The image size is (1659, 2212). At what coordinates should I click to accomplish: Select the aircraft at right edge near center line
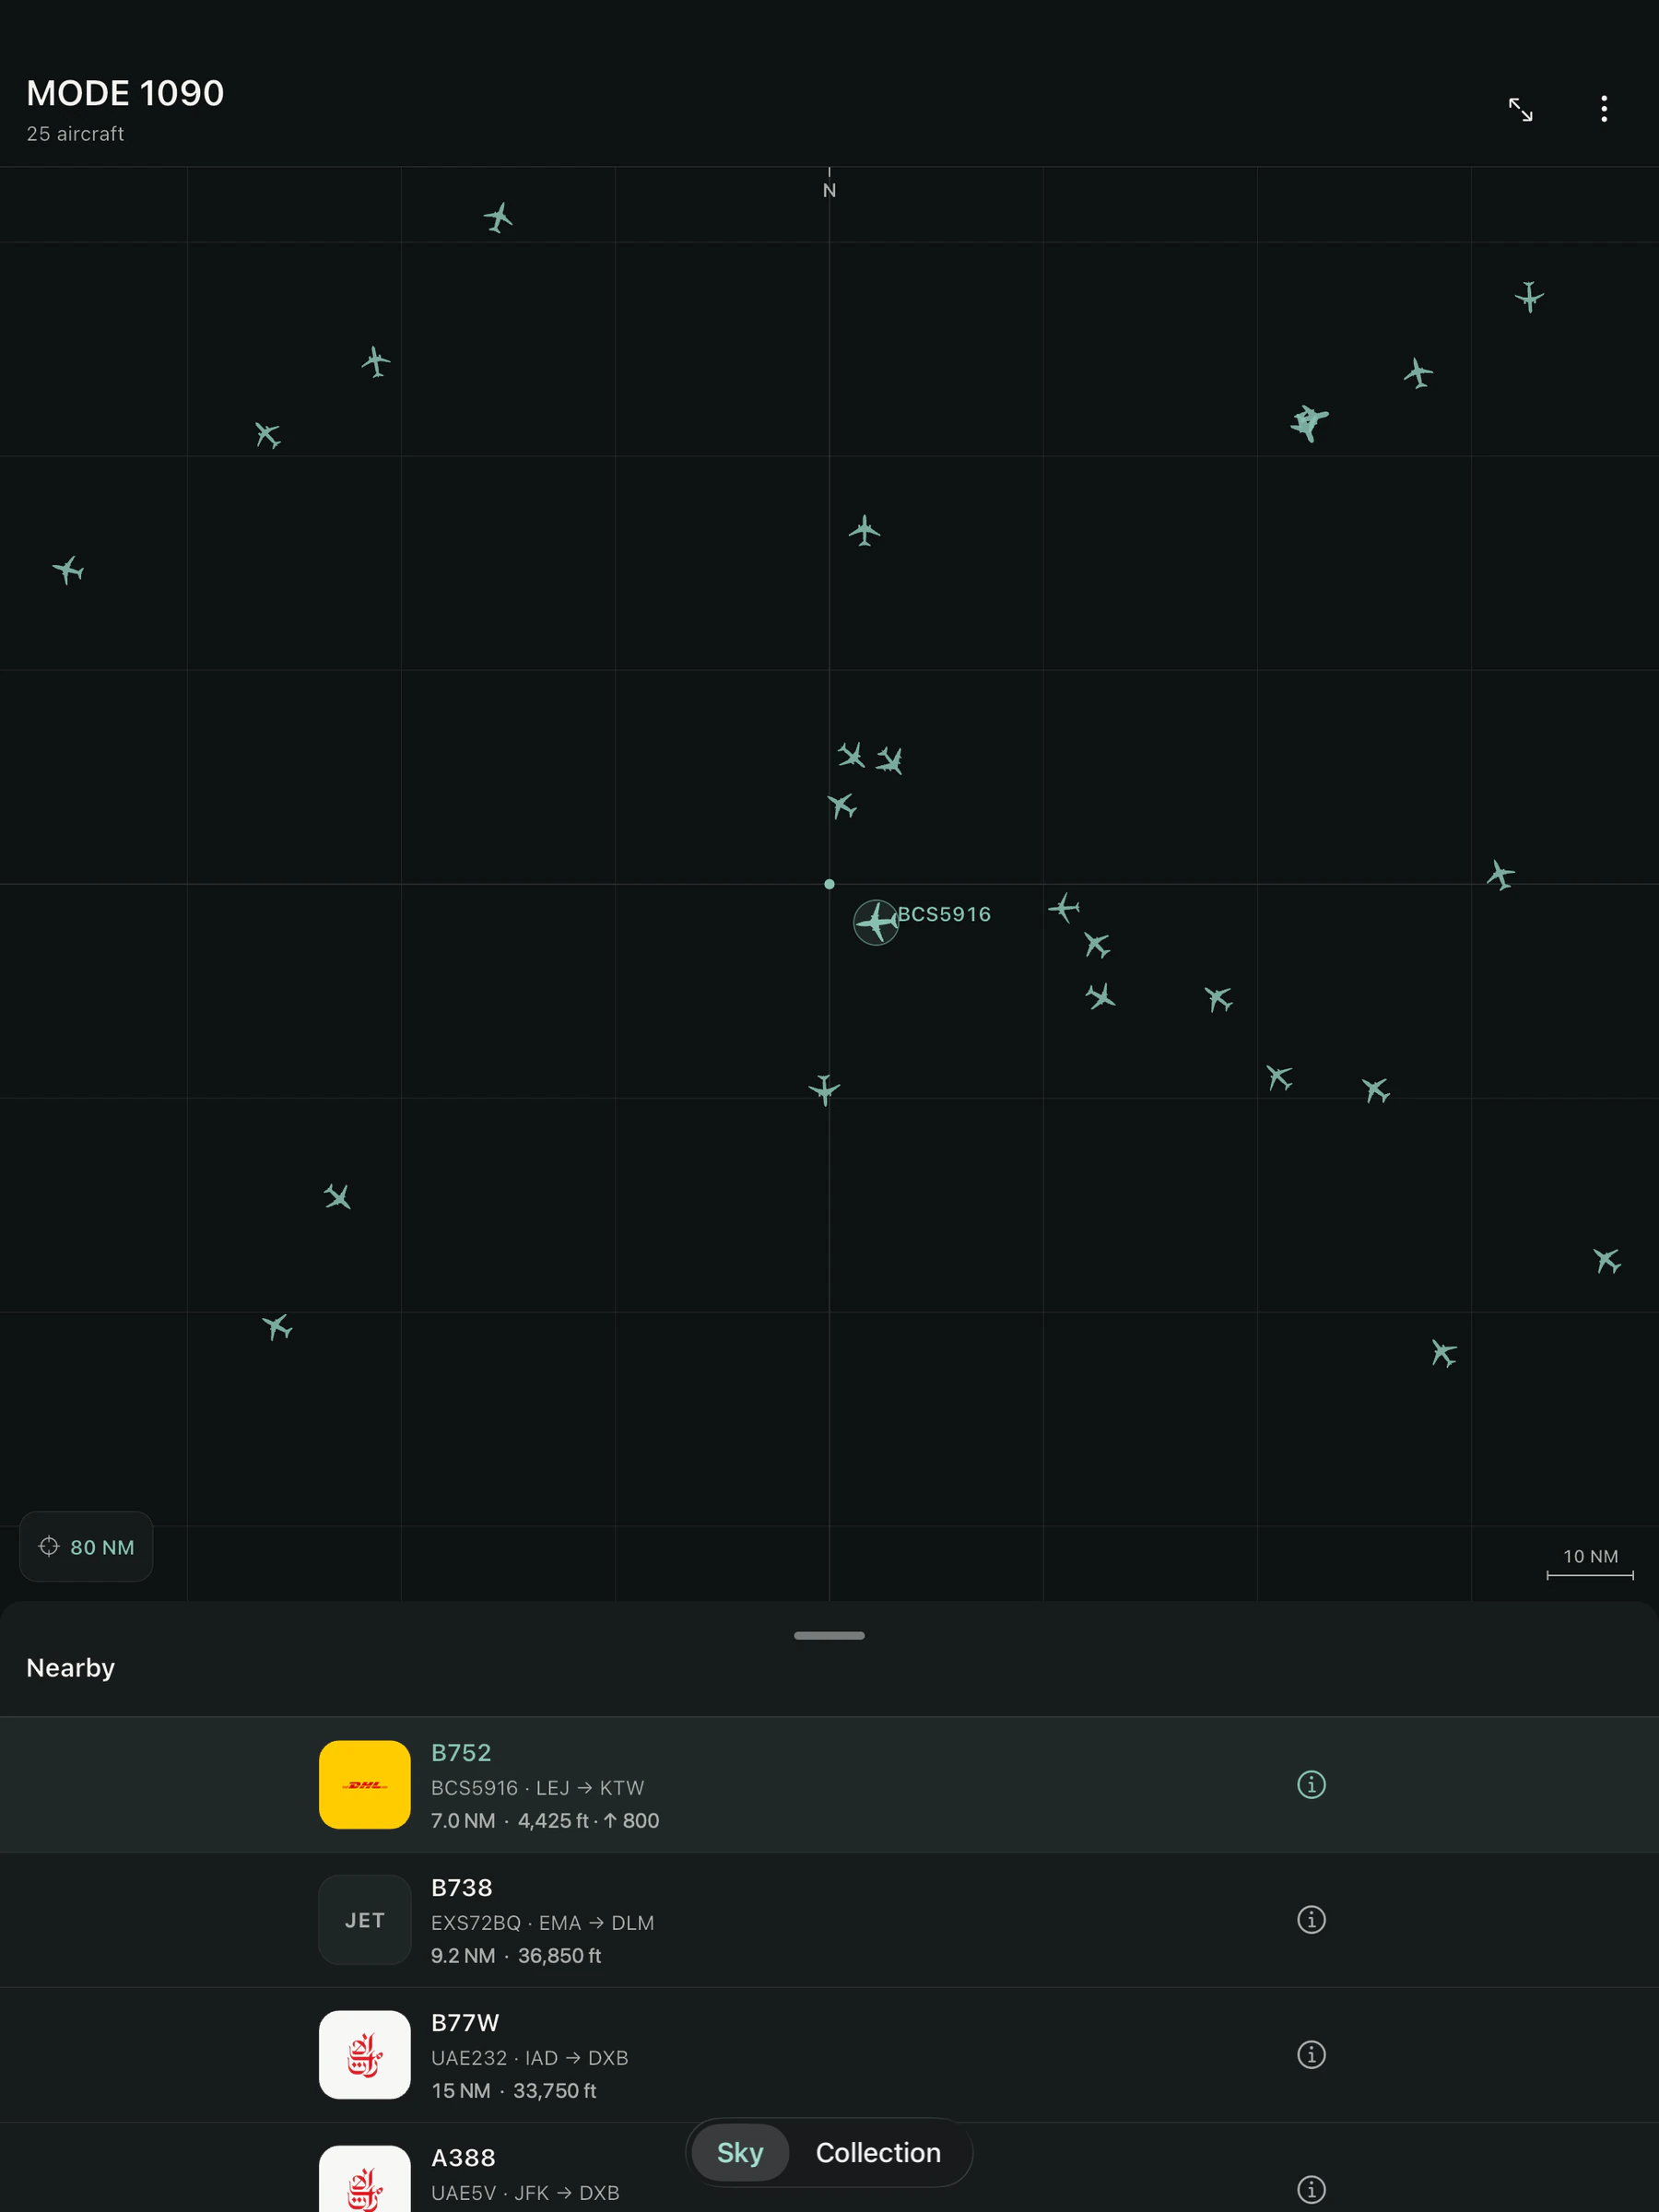click(x=1500, y=875)
